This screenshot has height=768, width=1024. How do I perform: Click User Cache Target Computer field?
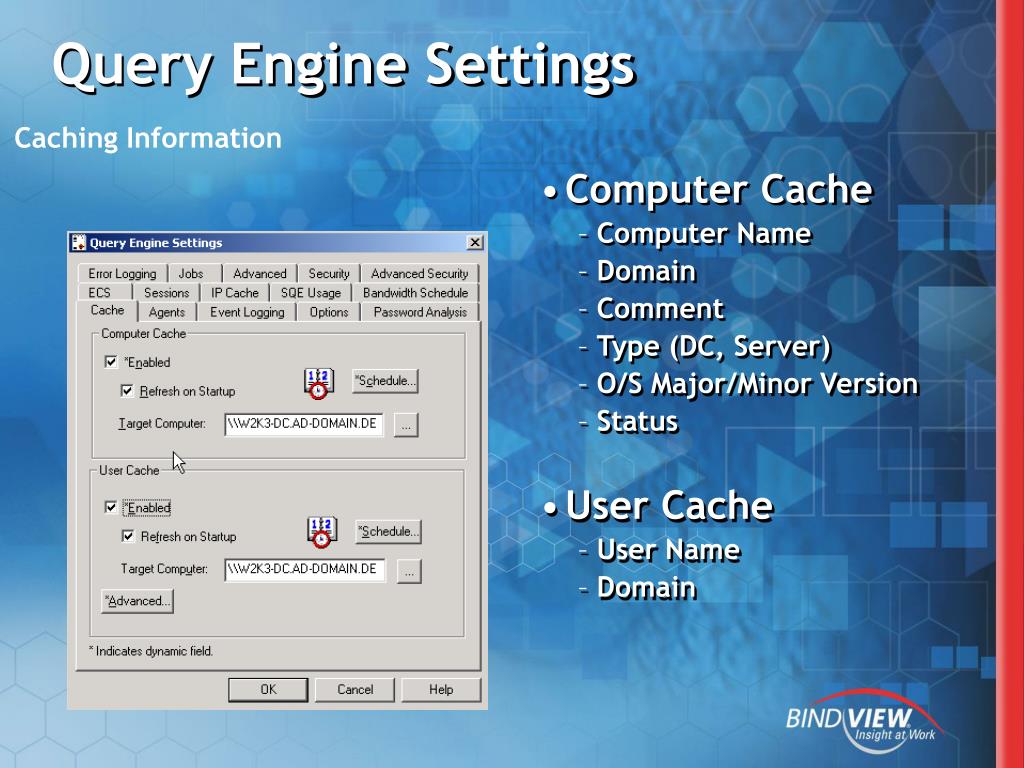pos(305,569)
